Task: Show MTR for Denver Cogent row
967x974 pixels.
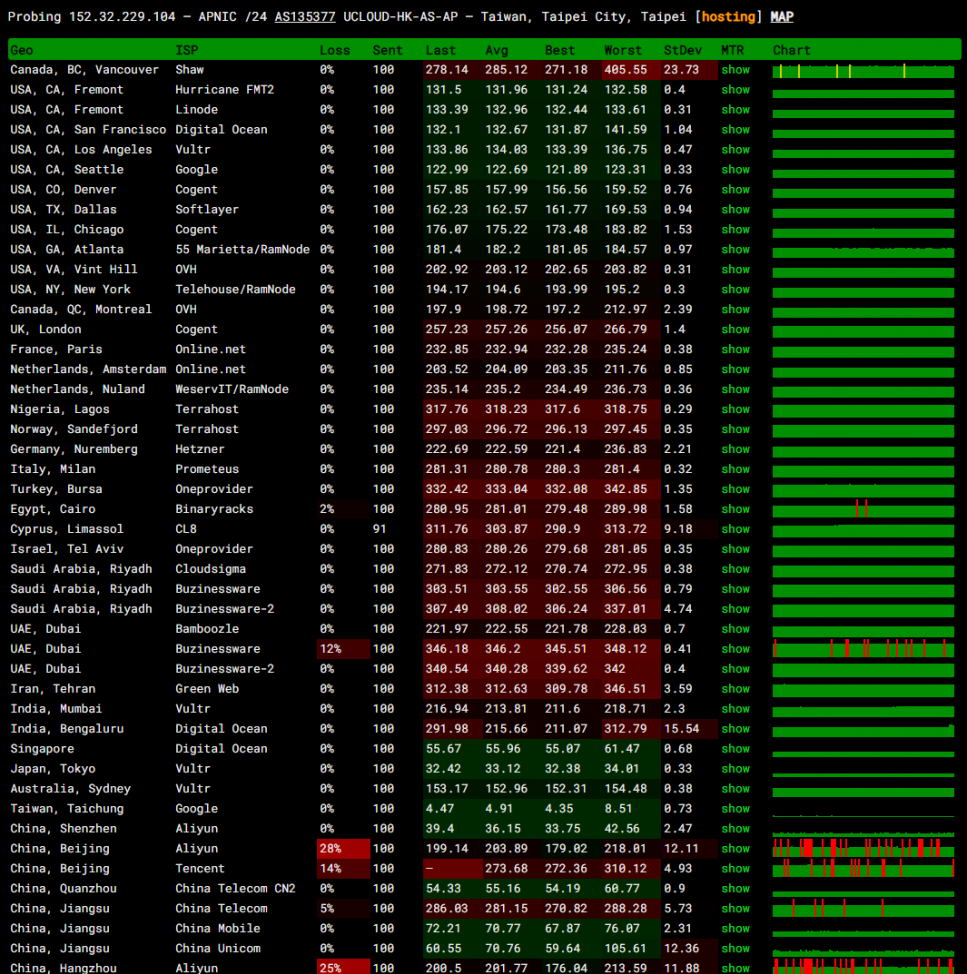Action: pyautogui.click(x=735, y=189)
